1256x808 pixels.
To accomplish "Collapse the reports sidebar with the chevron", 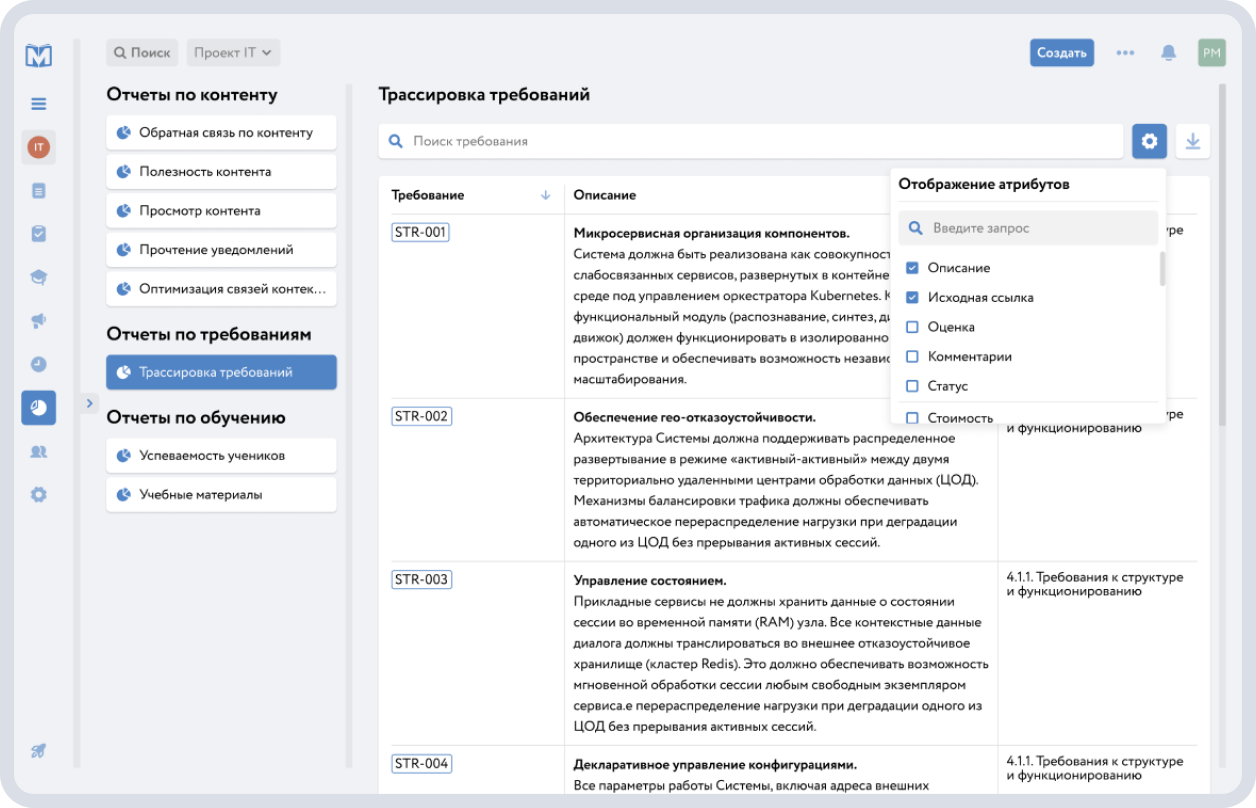I will (x=89, y=403).
